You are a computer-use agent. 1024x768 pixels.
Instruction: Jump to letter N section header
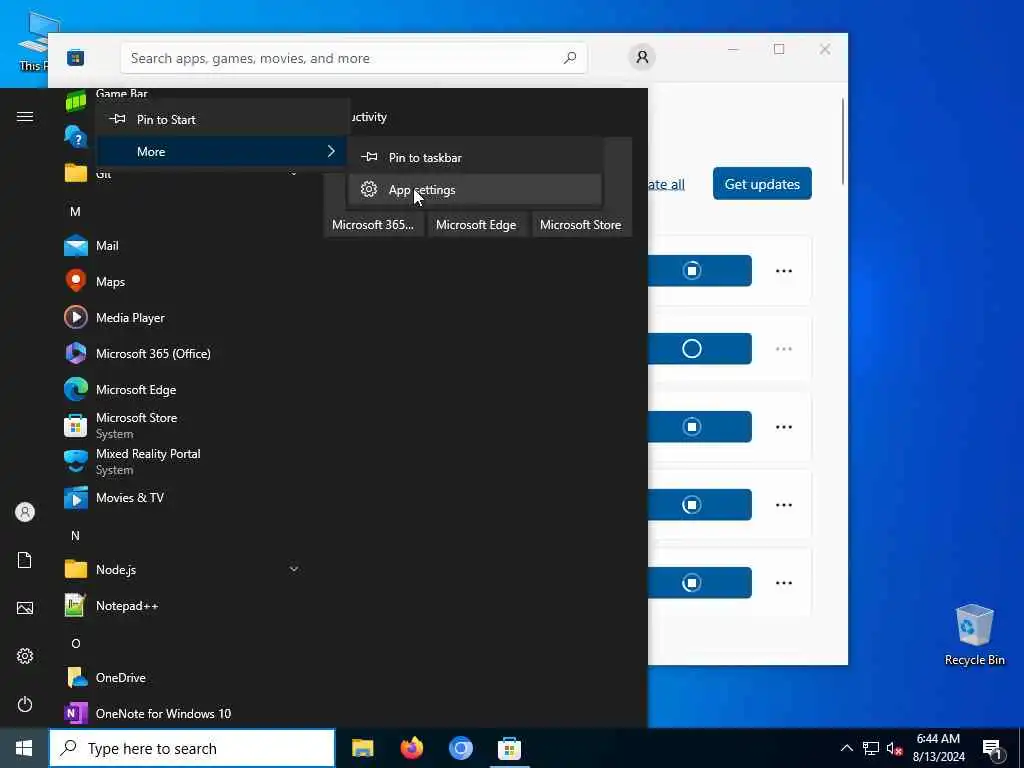pyautogui.click(x=75, y=536)
